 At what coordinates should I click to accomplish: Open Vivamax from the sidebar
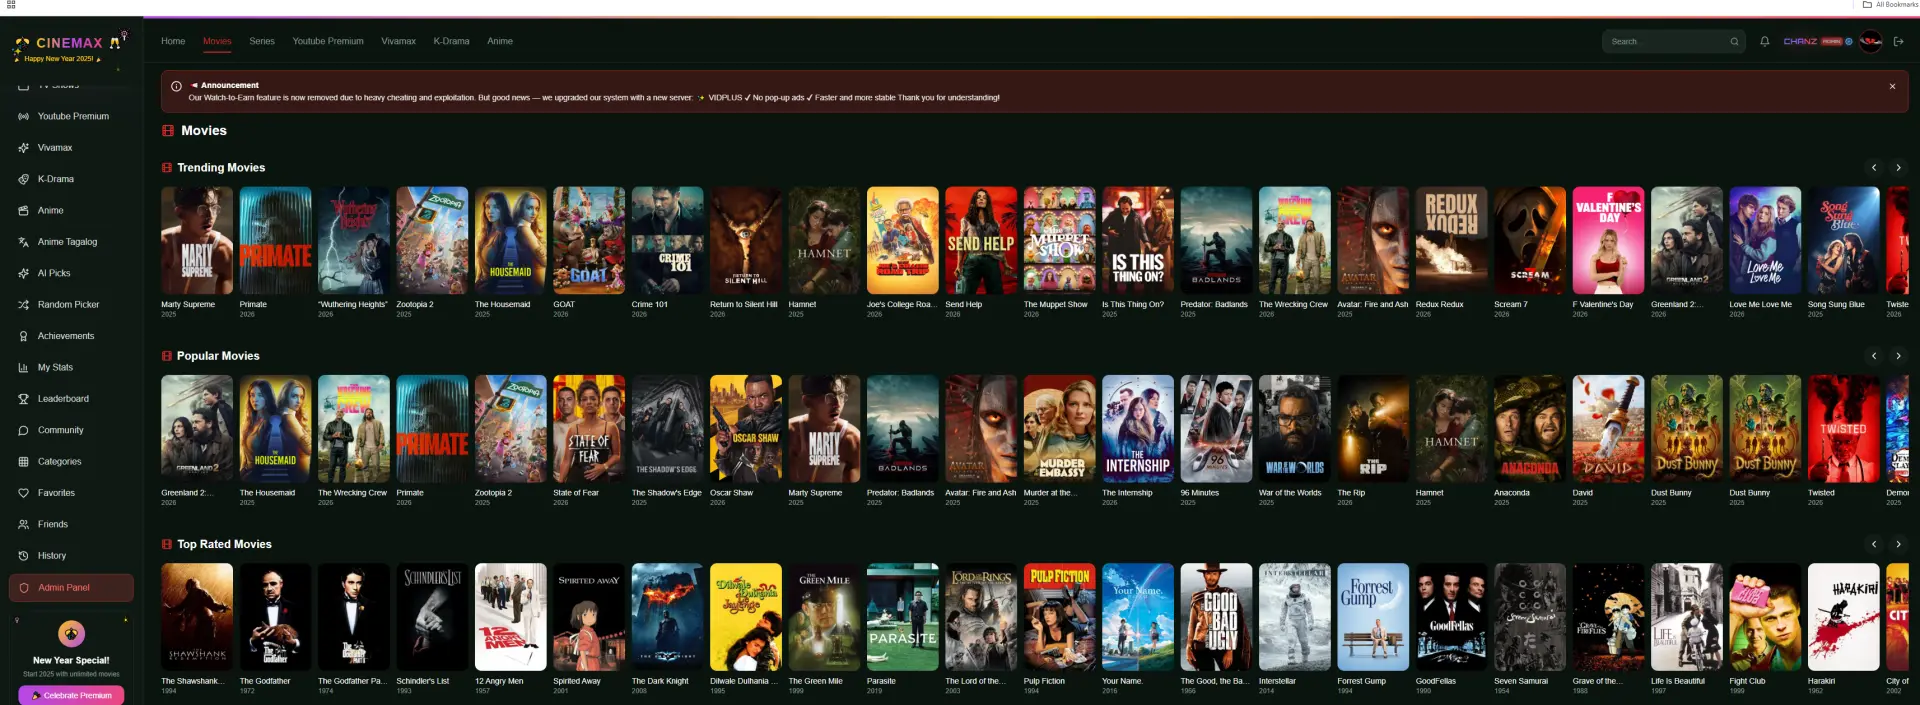click(x=72, y=148)
